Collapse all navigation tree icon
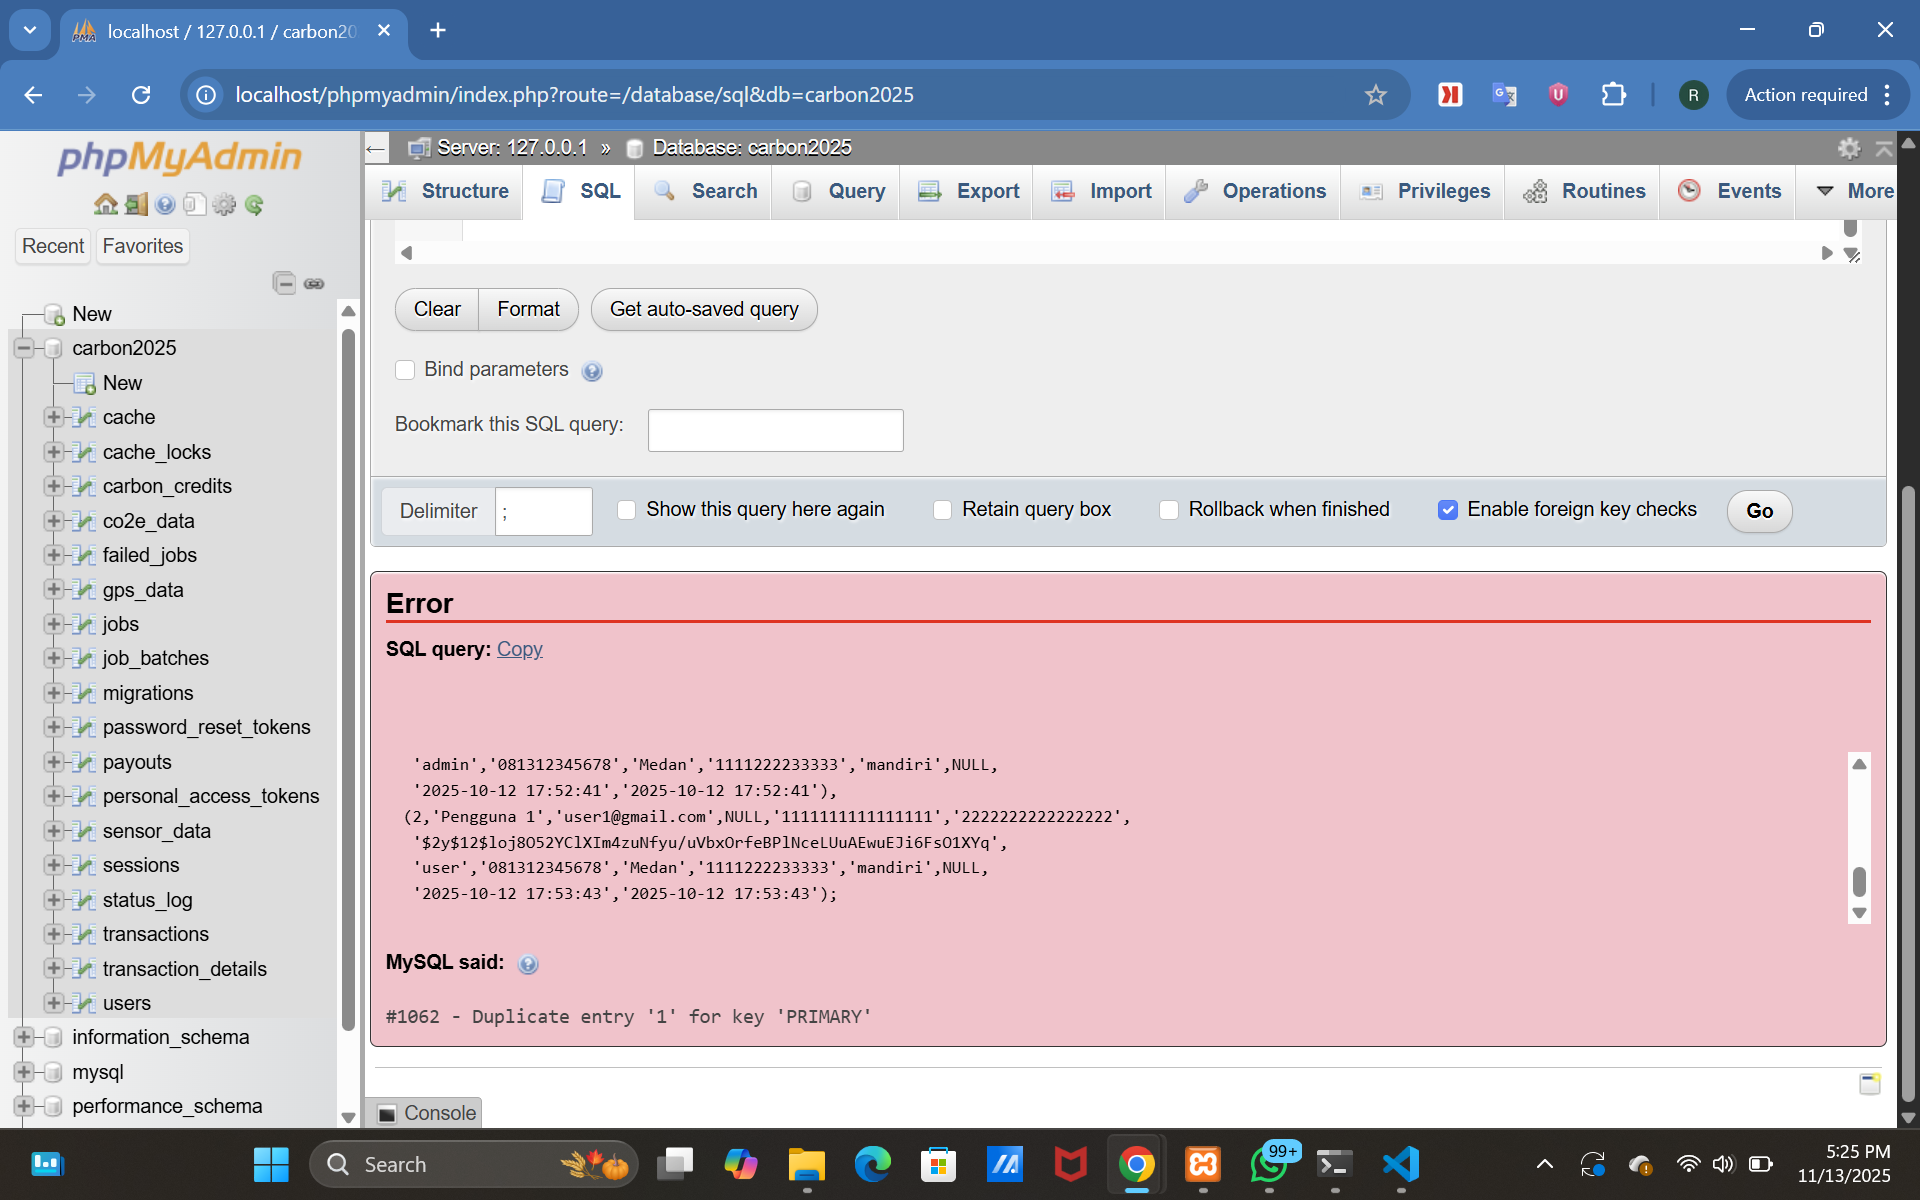This screenshot has height=1200, width=1920. coord(284,283)
